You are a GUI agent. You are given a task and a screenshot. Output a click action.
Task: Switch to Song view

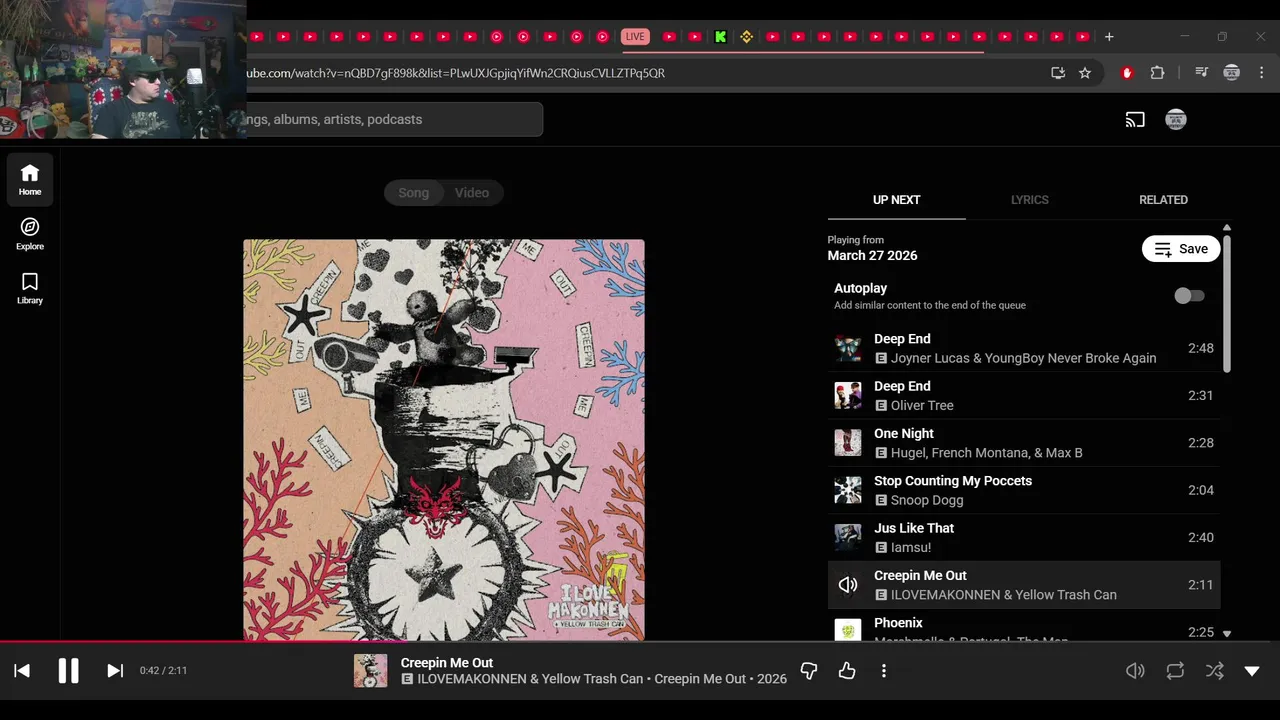[x=414, y=193]
